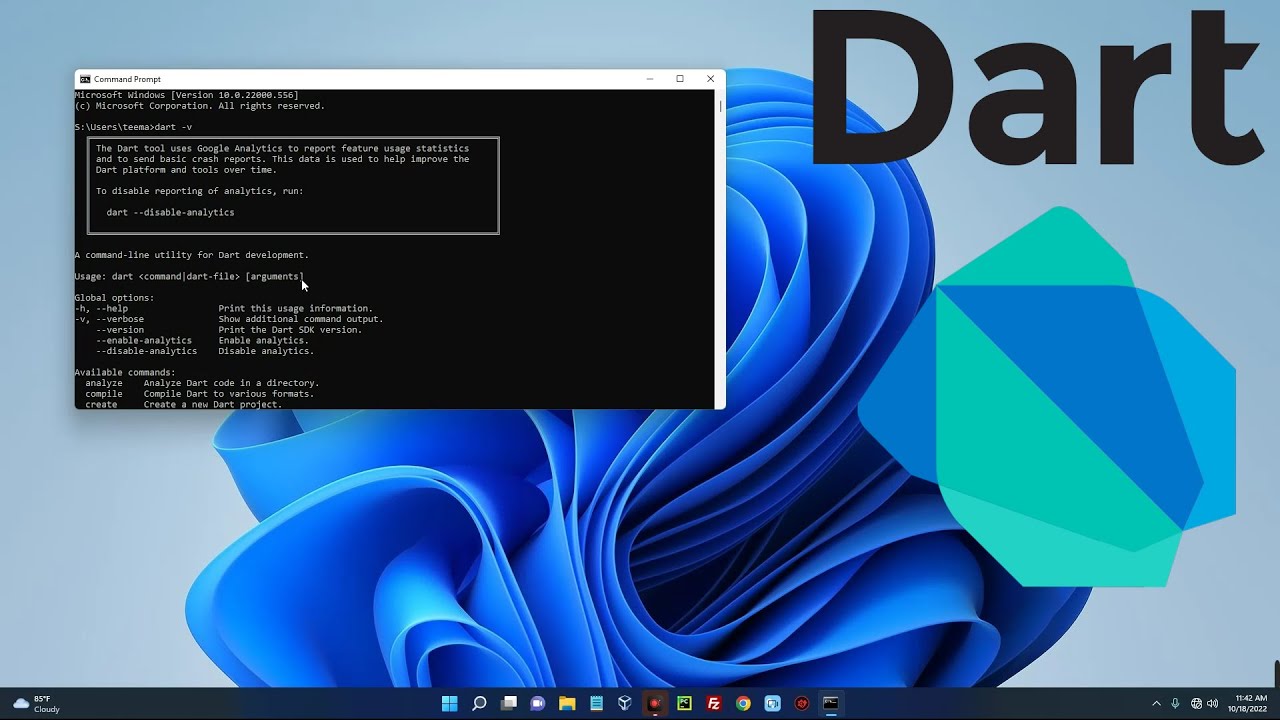Click the '--enable-analytics' option
The height and width of the screenshot is (720, 1280).
point(144,341)
